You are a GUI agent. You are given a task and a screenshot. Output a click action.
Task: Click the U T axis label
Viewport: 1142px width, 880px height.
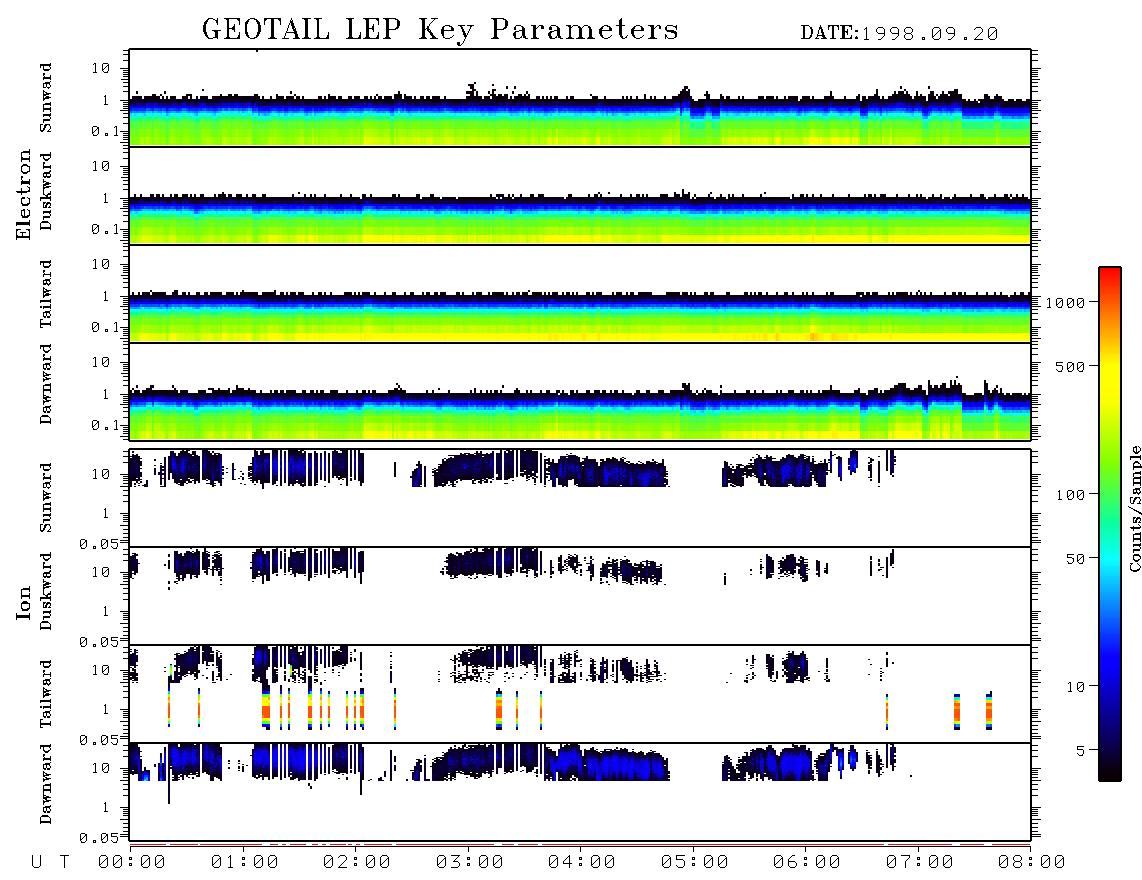[50, 863]
